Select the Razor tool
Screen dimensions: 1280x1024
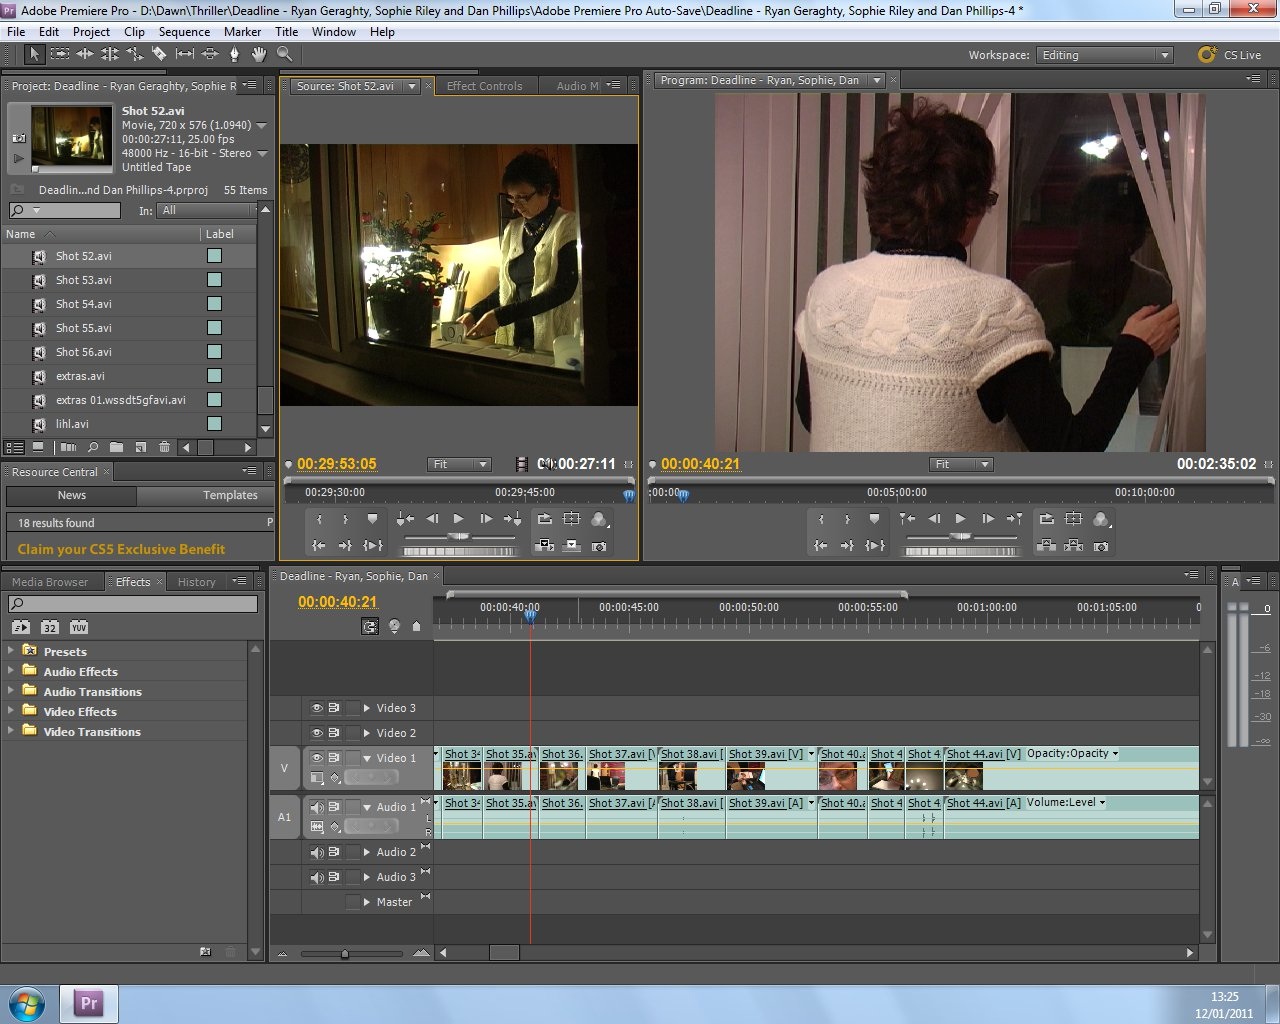(x=159, y=54)
